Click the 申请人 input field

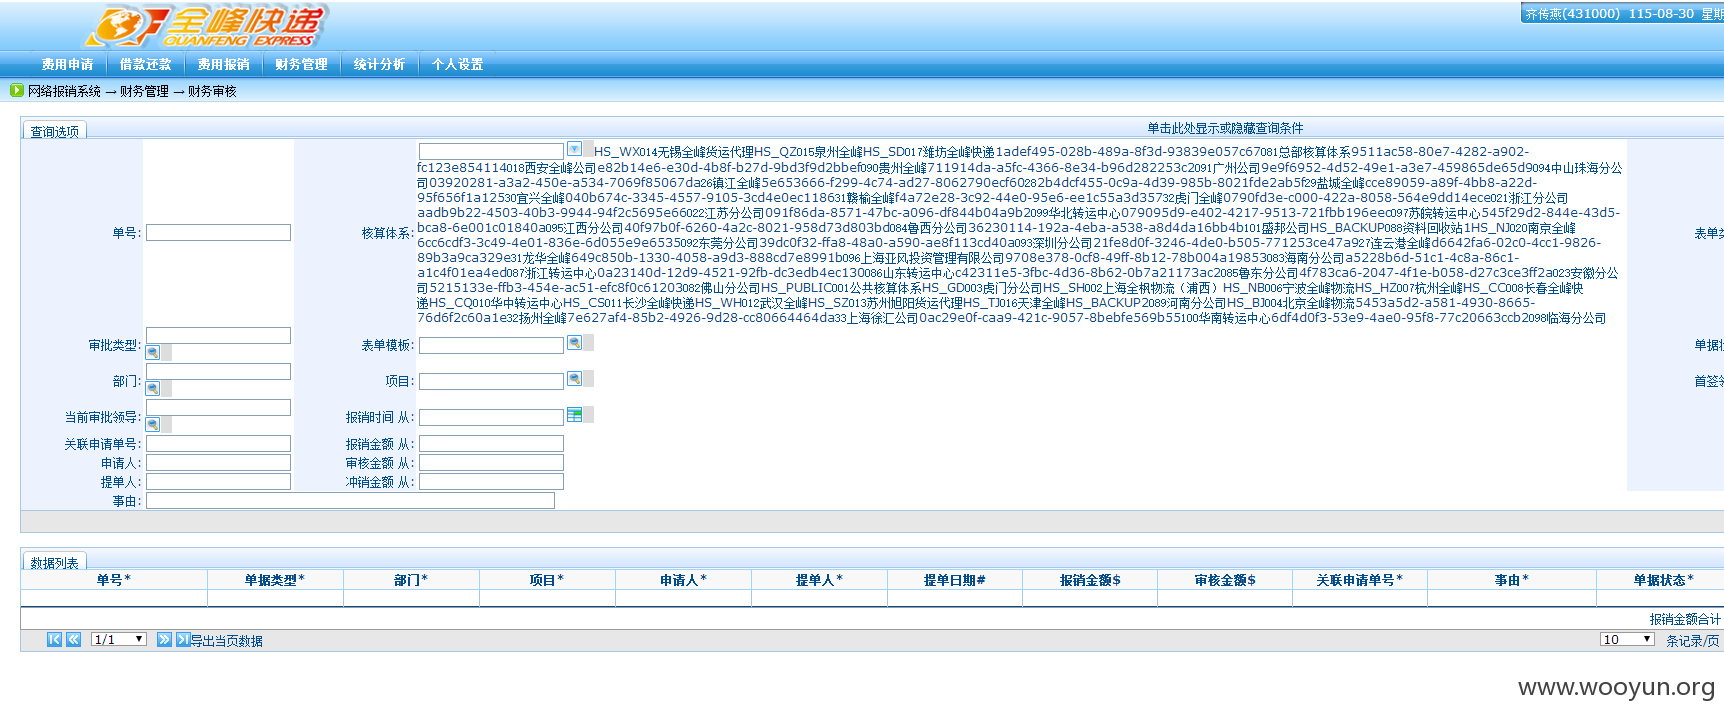(x=218, y=462)
